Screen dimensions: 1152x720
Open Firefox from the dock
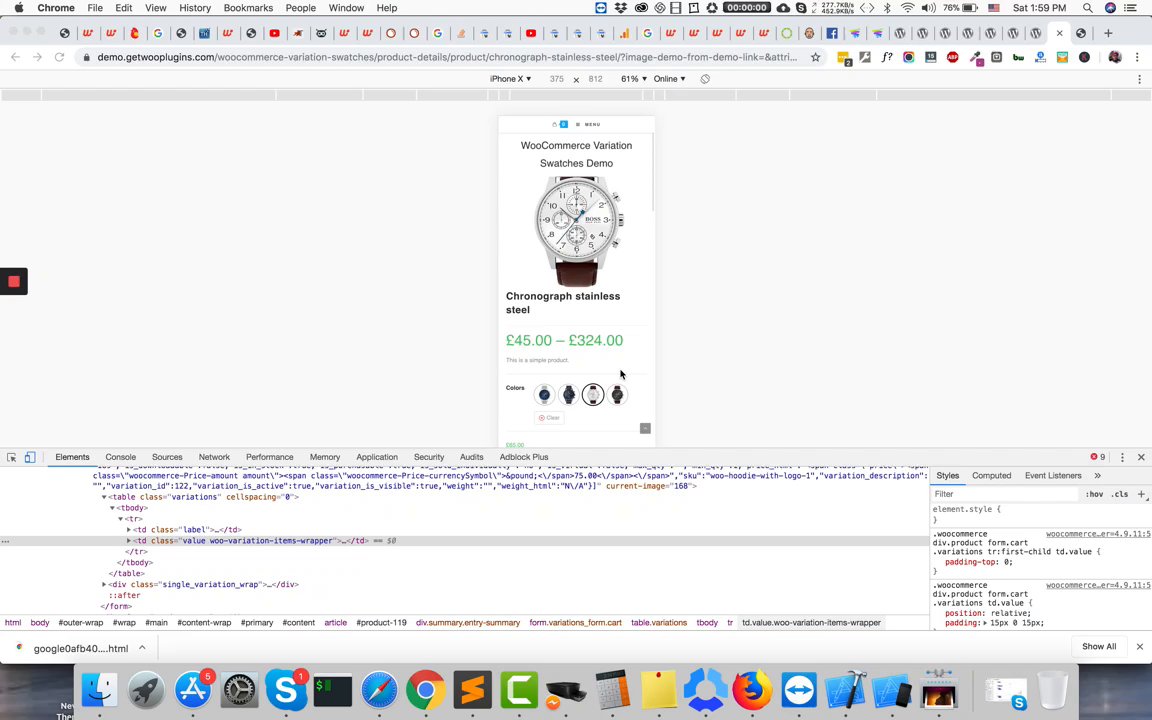[x=752, y=690]
